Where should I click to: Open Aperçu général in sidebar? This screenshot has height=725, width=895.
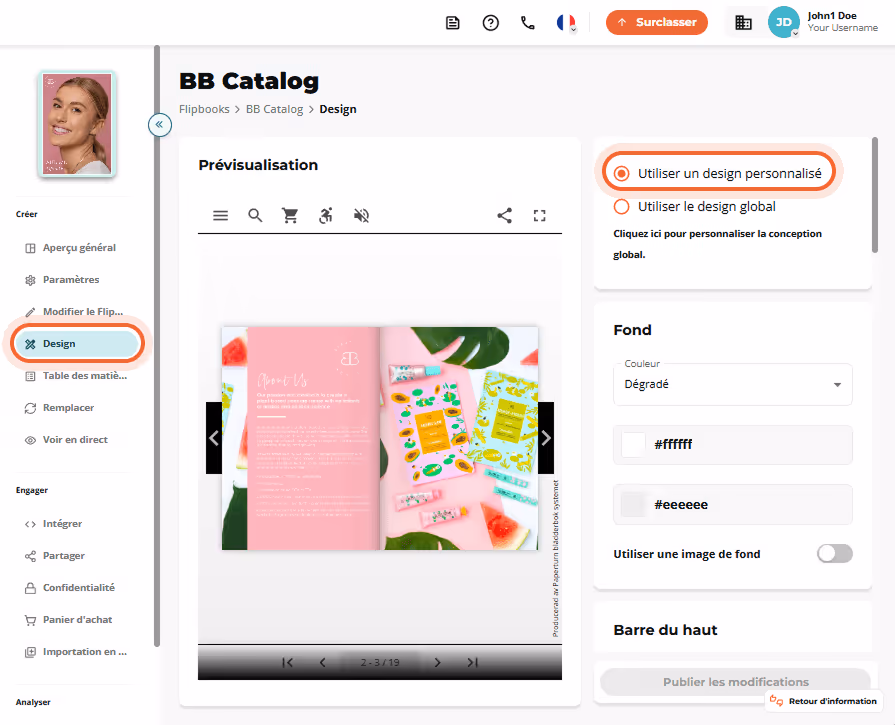click(77, 248)
